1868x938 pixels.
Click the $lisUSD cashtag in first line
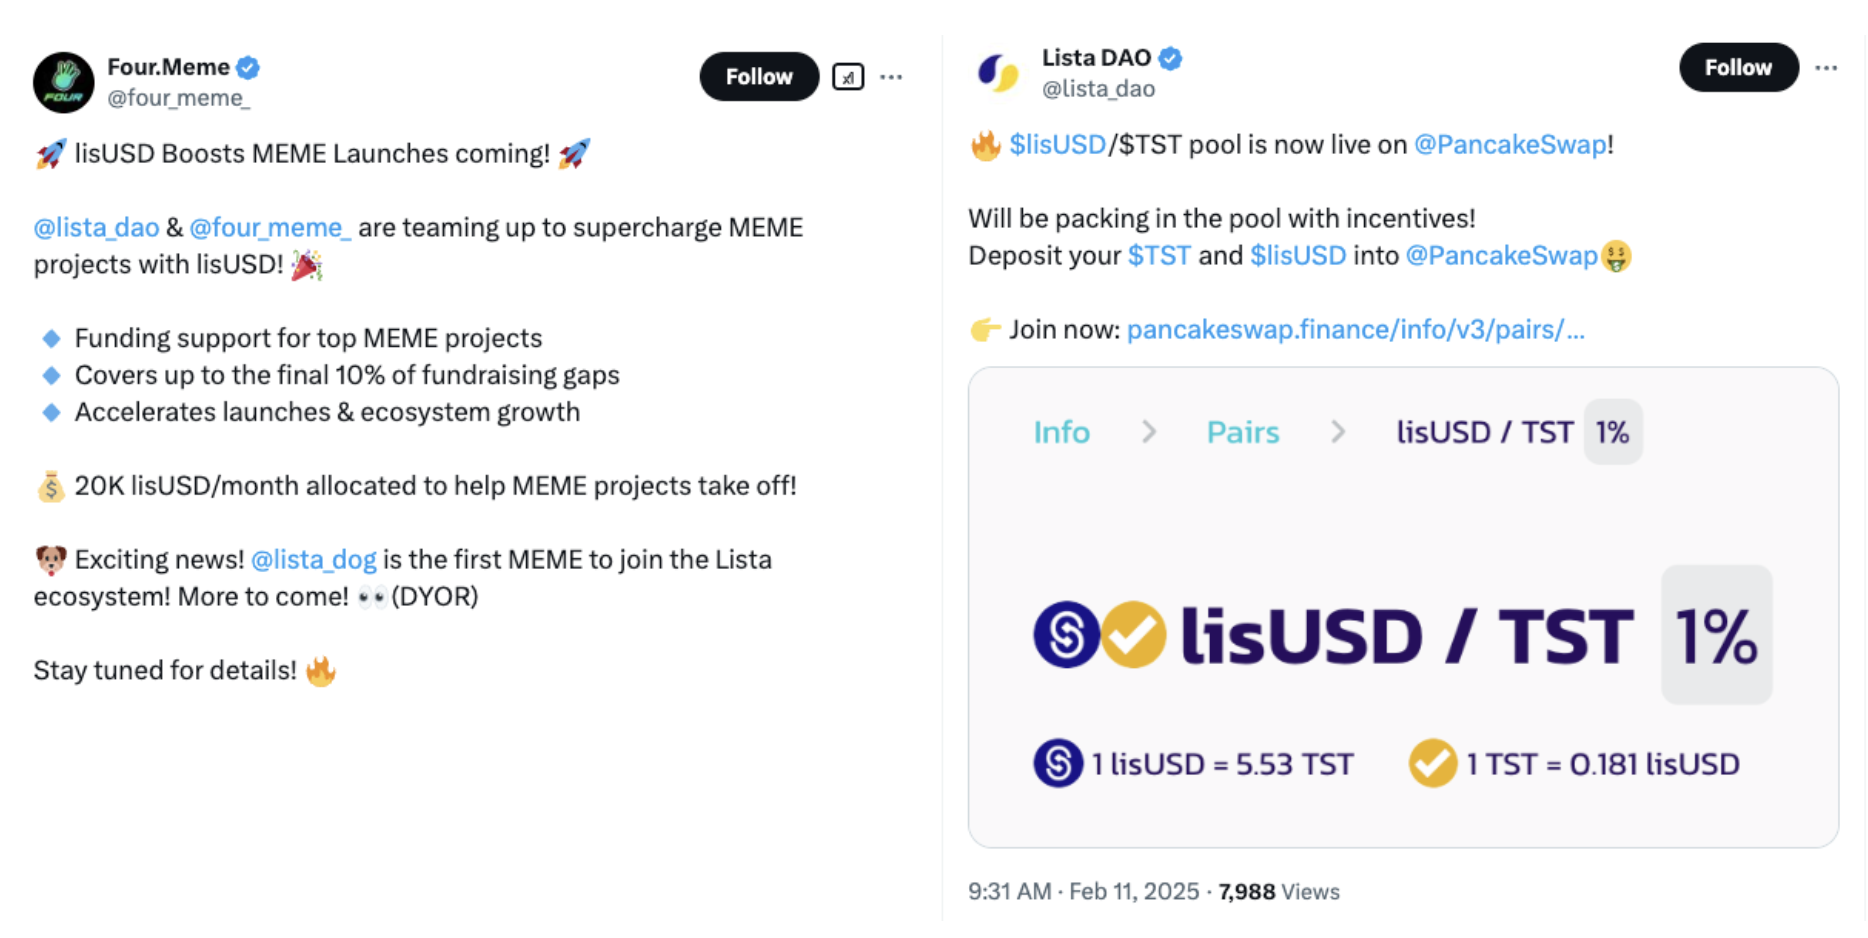pos(1057,145)
